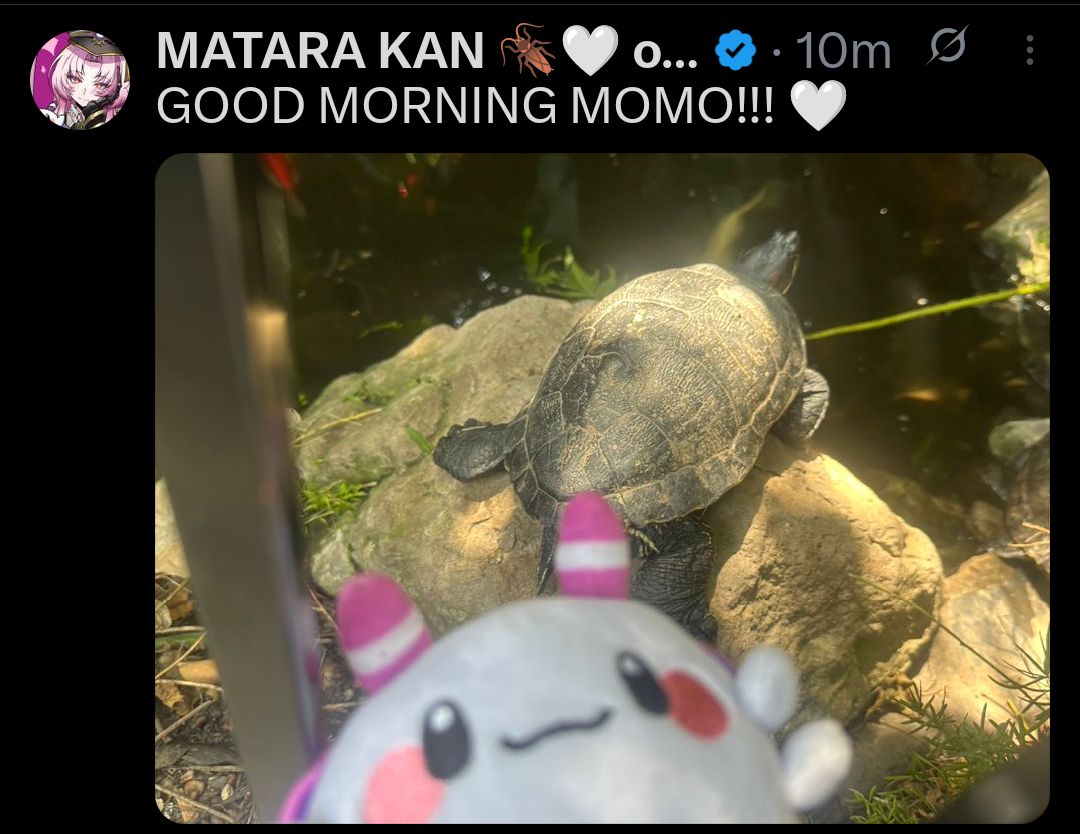
Task: Click the white heart emoji beside the name
Action: 590,50
